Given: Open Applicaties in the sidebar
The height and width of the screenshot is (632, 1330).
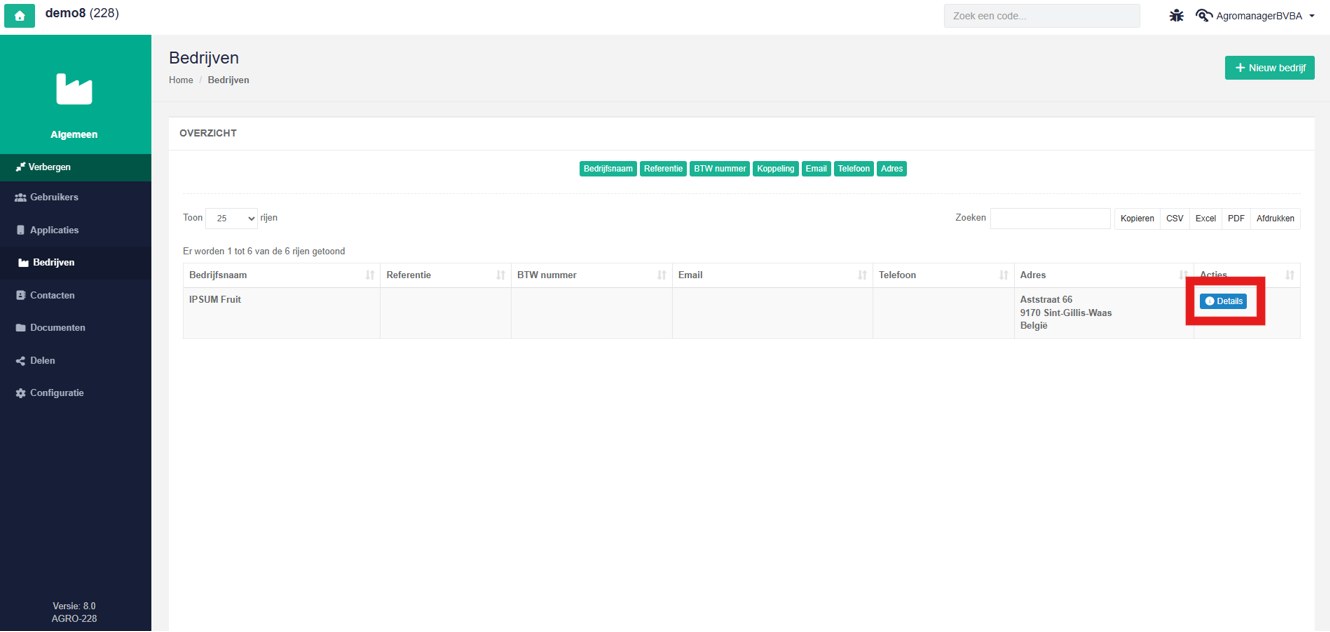Looking at the screenshot, I should pyautogui.click(x=75, y=230).
